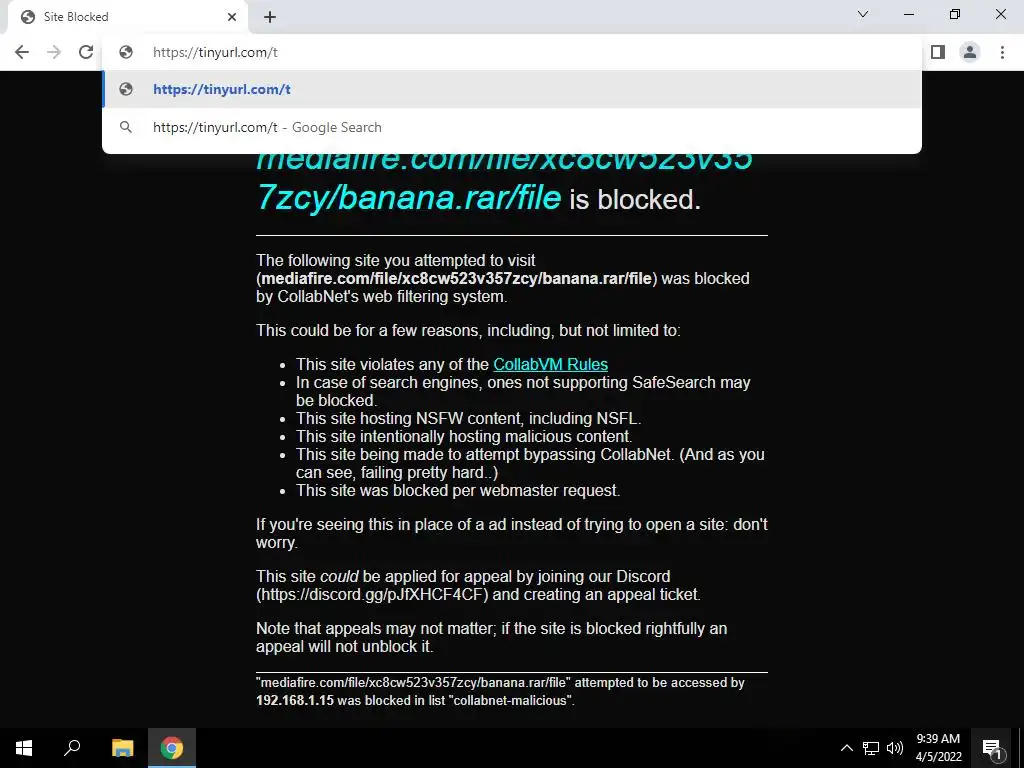Open the Chrome three-dot menu
Image resolution: width=1024 pixels, height=768 pixels.
coord(1002,52)
